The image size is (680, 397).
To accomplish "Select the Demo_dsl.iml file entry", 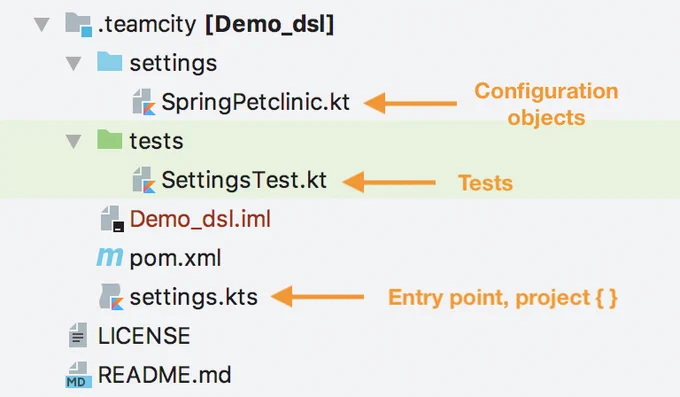I will pyautogui.click(x=200, y=219).
